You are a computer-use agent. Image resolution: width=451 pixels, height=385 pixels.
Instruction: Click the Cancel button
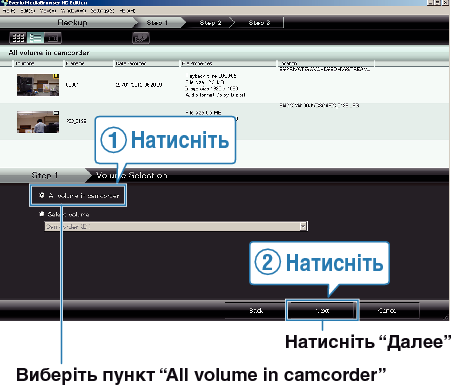[387, 310]
